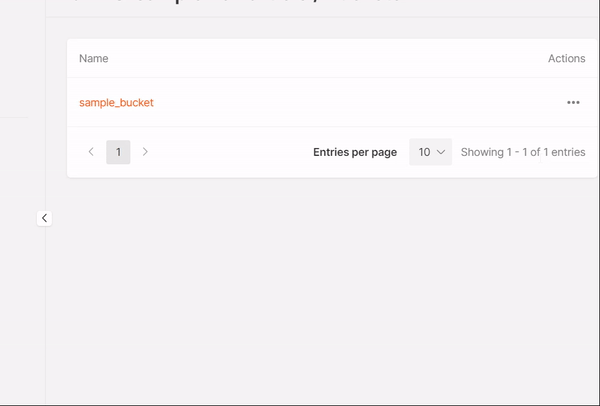Click the Showing 1 - 1 of 1 entries text
600x406 pixels.
point(523,152)
